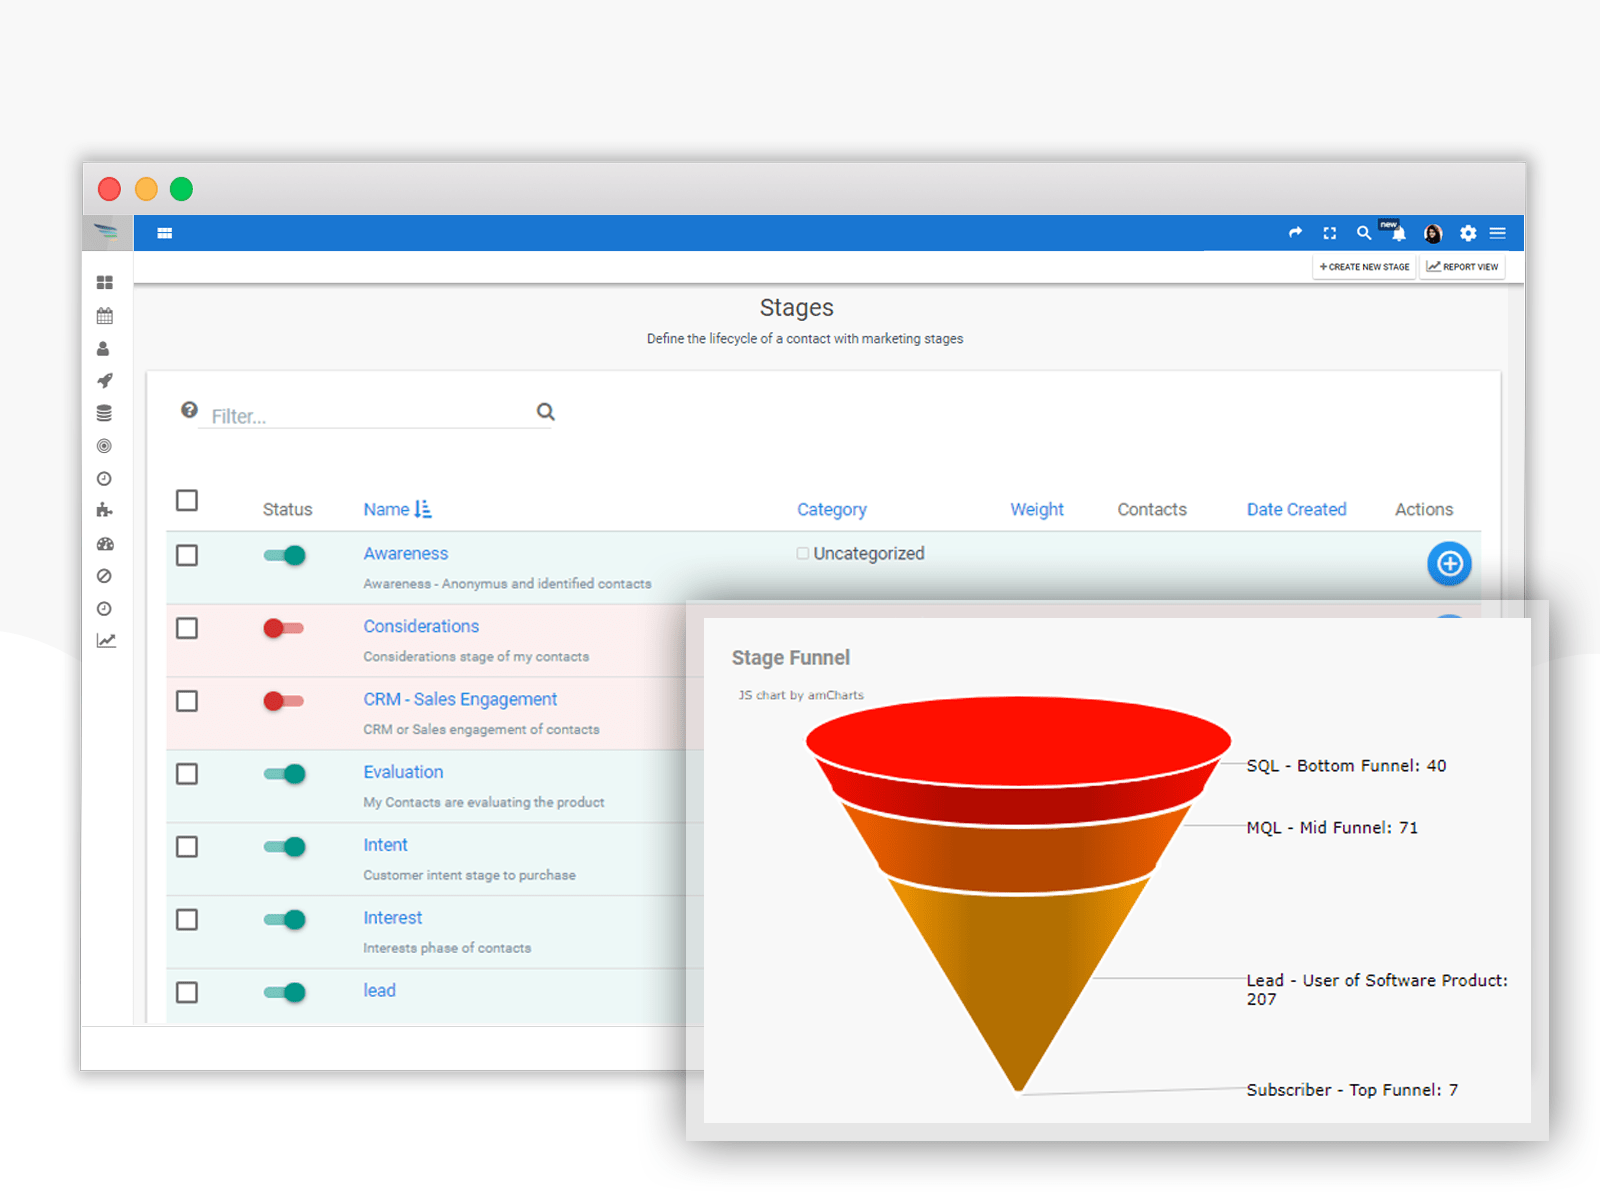This screenshot has width=1600, height=1200.
Task: Click the filter help question mark icon
Action: click(189, 410)
